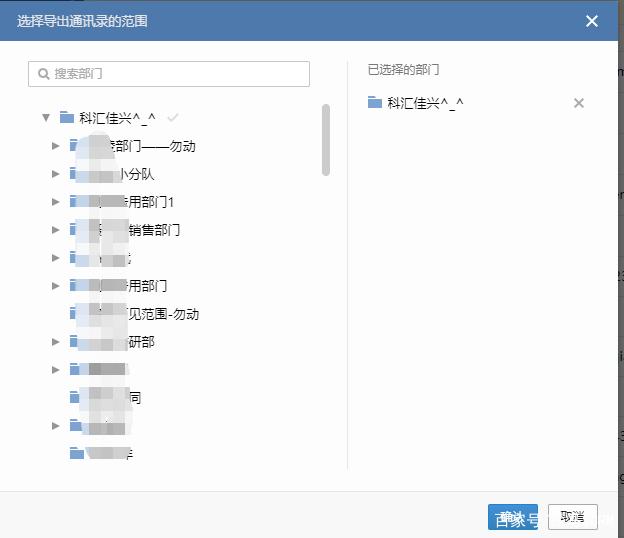624x538 pixels.
Task: Click folder icon of 部门——勿动 item
Action: [74, 145]
